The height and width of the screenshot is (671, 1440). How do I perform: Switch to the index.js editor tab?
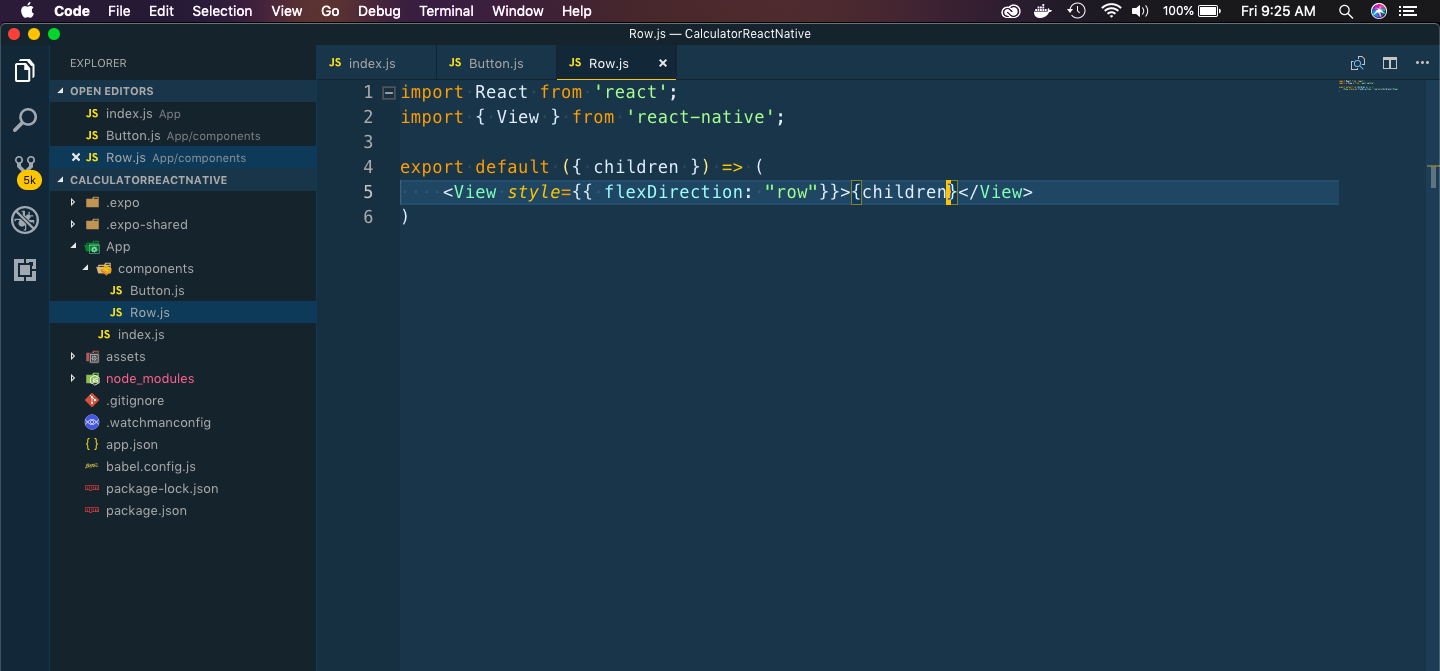pos(376,63)
